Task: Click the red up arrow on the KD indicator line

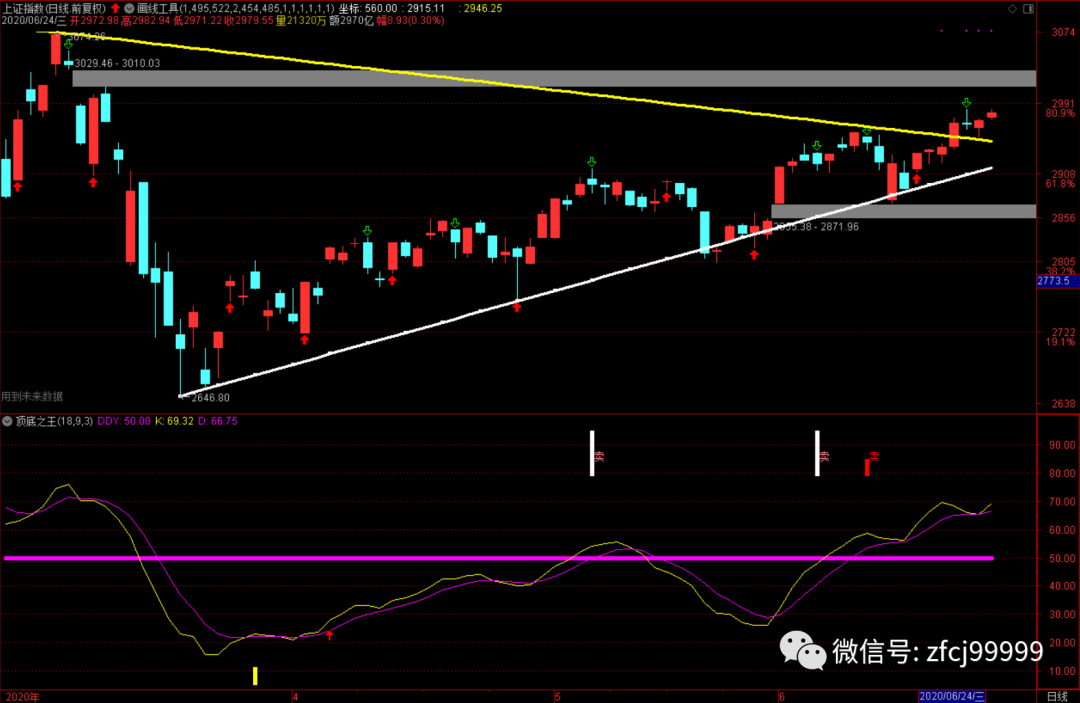Action: (x=329, y=635)
